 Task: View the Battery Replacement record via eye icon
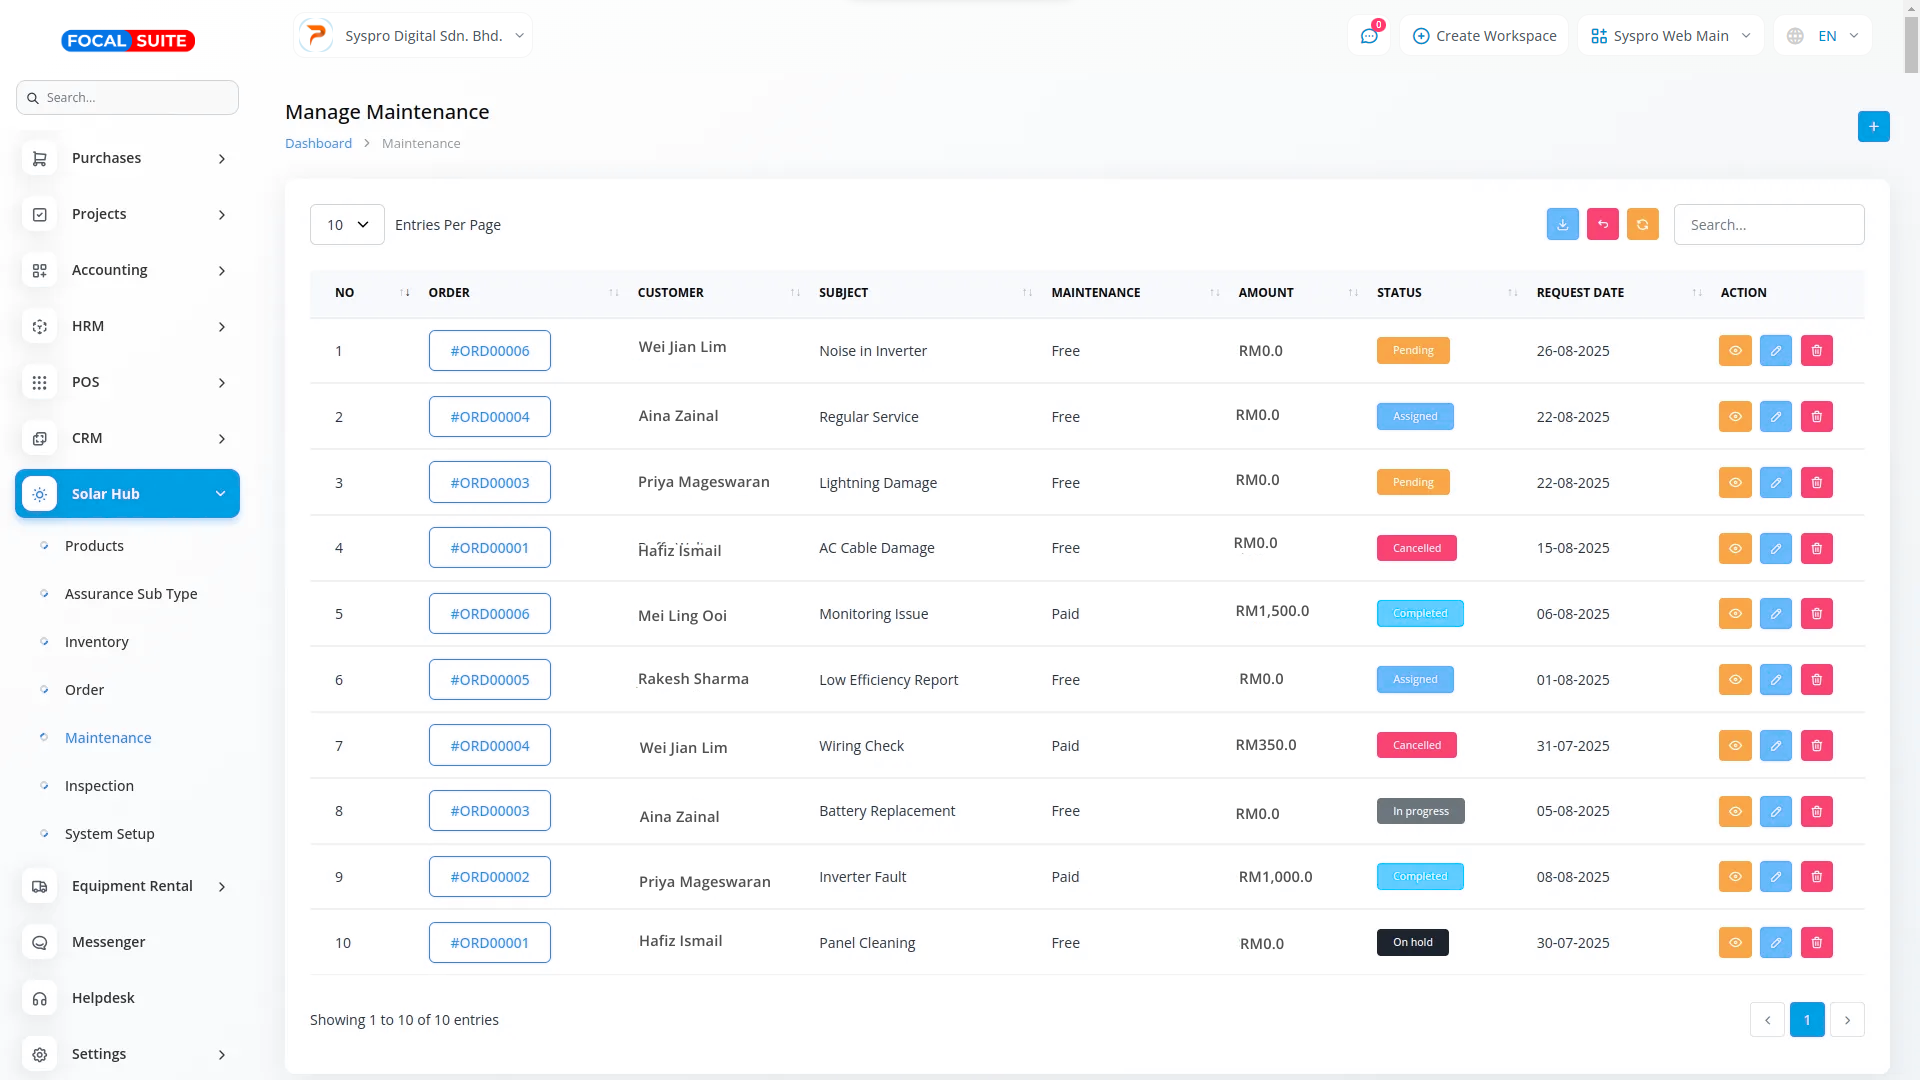1735,811
